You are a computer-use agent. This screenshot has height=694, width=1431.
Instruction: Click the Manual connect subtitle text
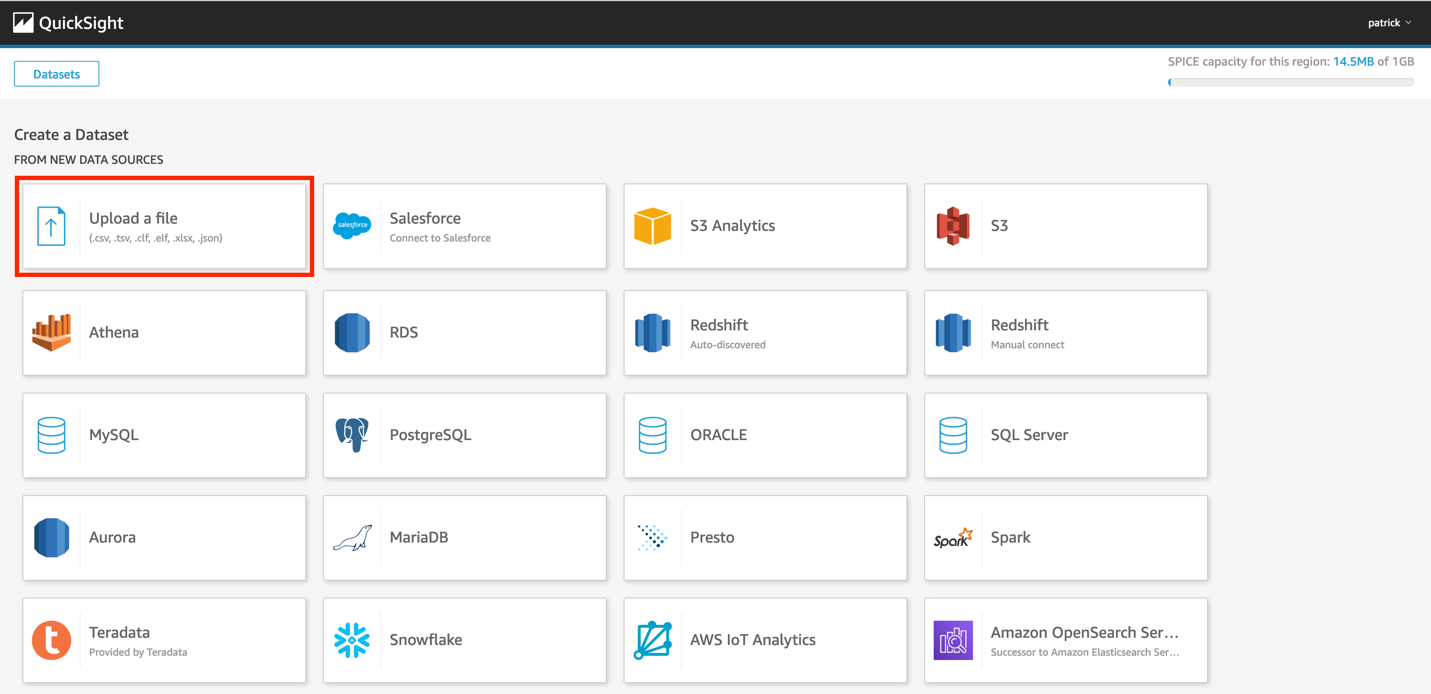[x=1027, y=345]
